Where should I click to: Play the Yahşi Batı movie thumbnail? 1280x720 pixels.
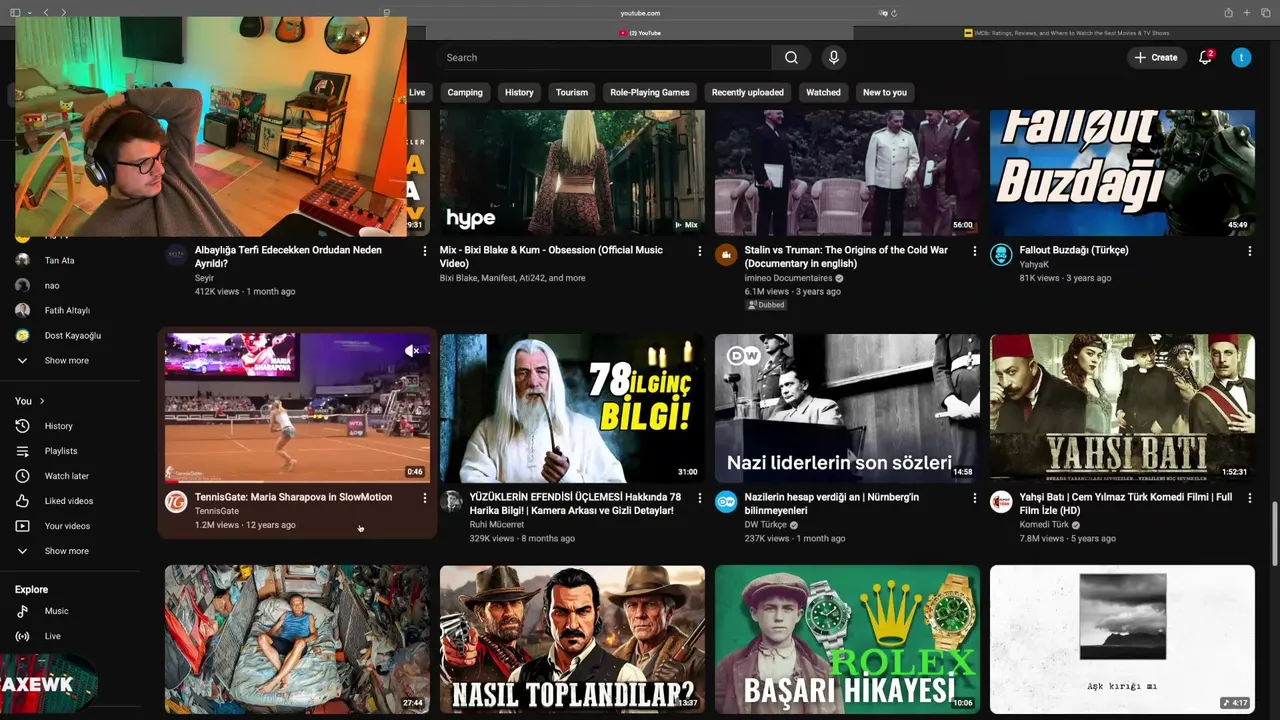[x=1122, y=408]
